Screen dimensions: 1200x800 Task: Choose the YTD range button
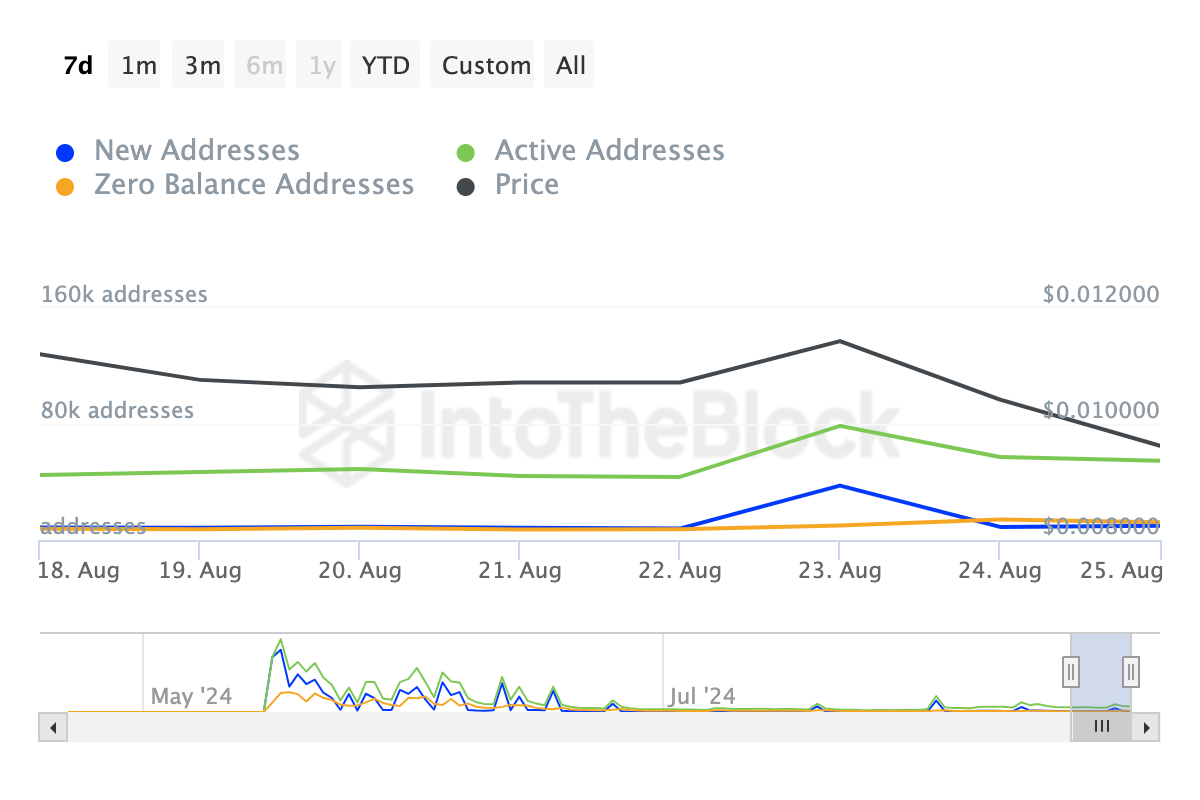point(385,65)
